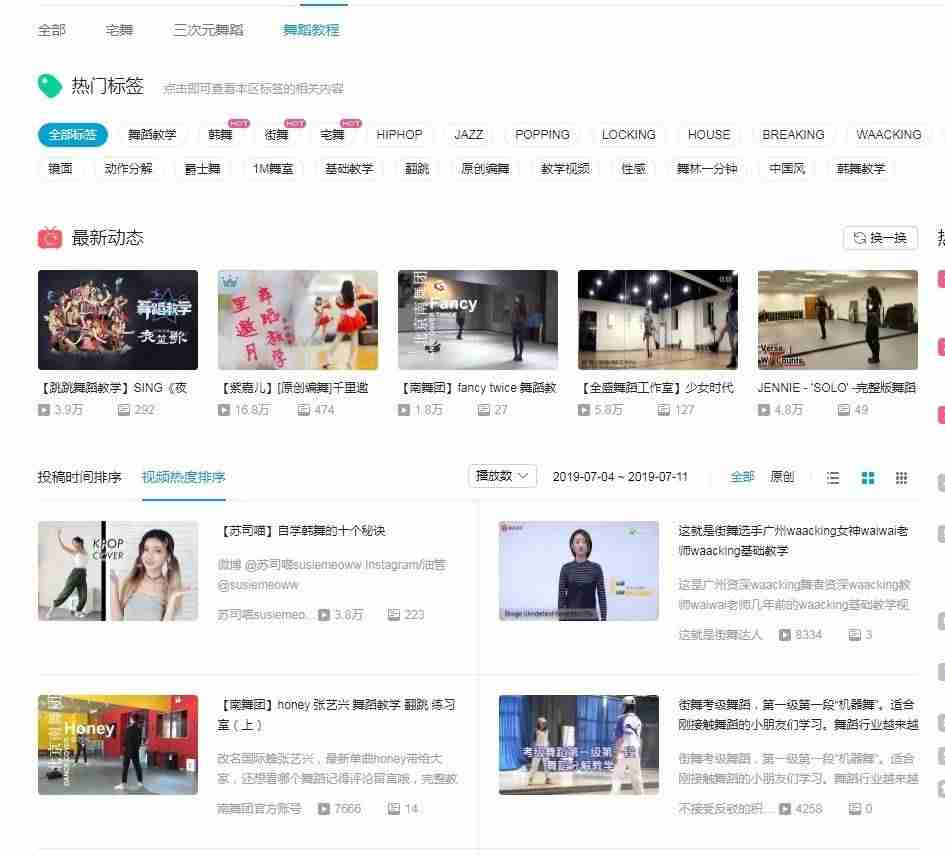Select the 基础教学 tag

(349, 169)
